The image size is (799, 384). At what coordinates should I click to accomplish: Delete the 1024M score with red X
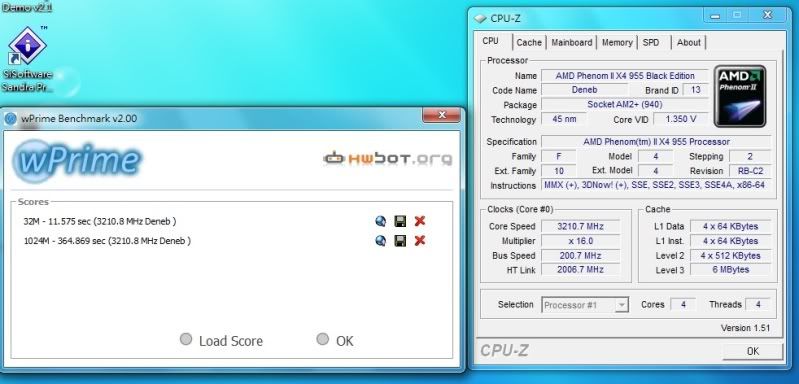(x=419, y=240)
